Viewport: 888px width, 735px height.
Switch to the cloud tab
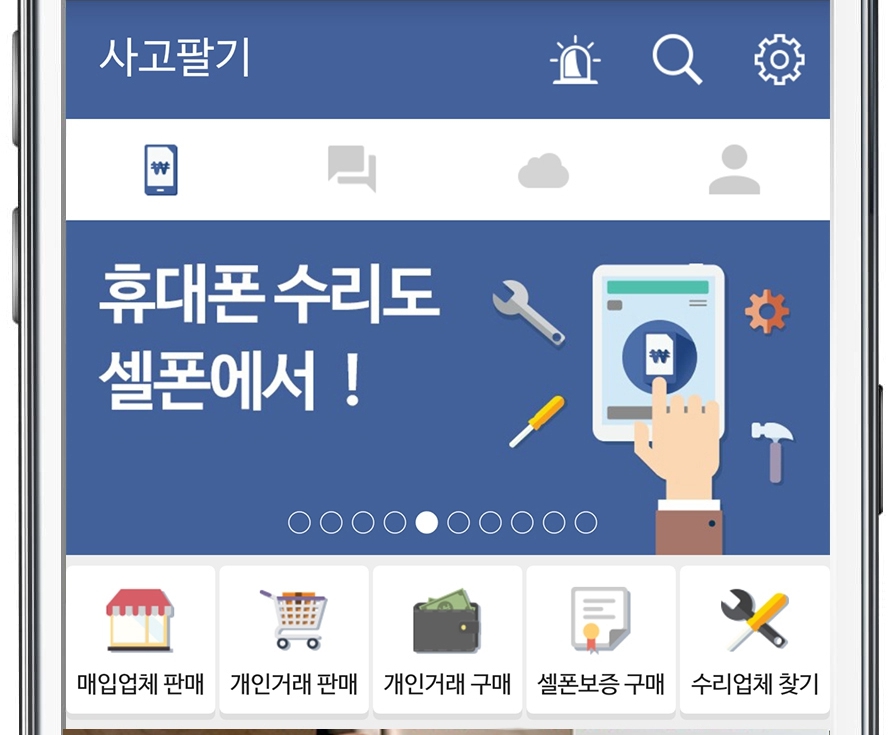point(543,170)
